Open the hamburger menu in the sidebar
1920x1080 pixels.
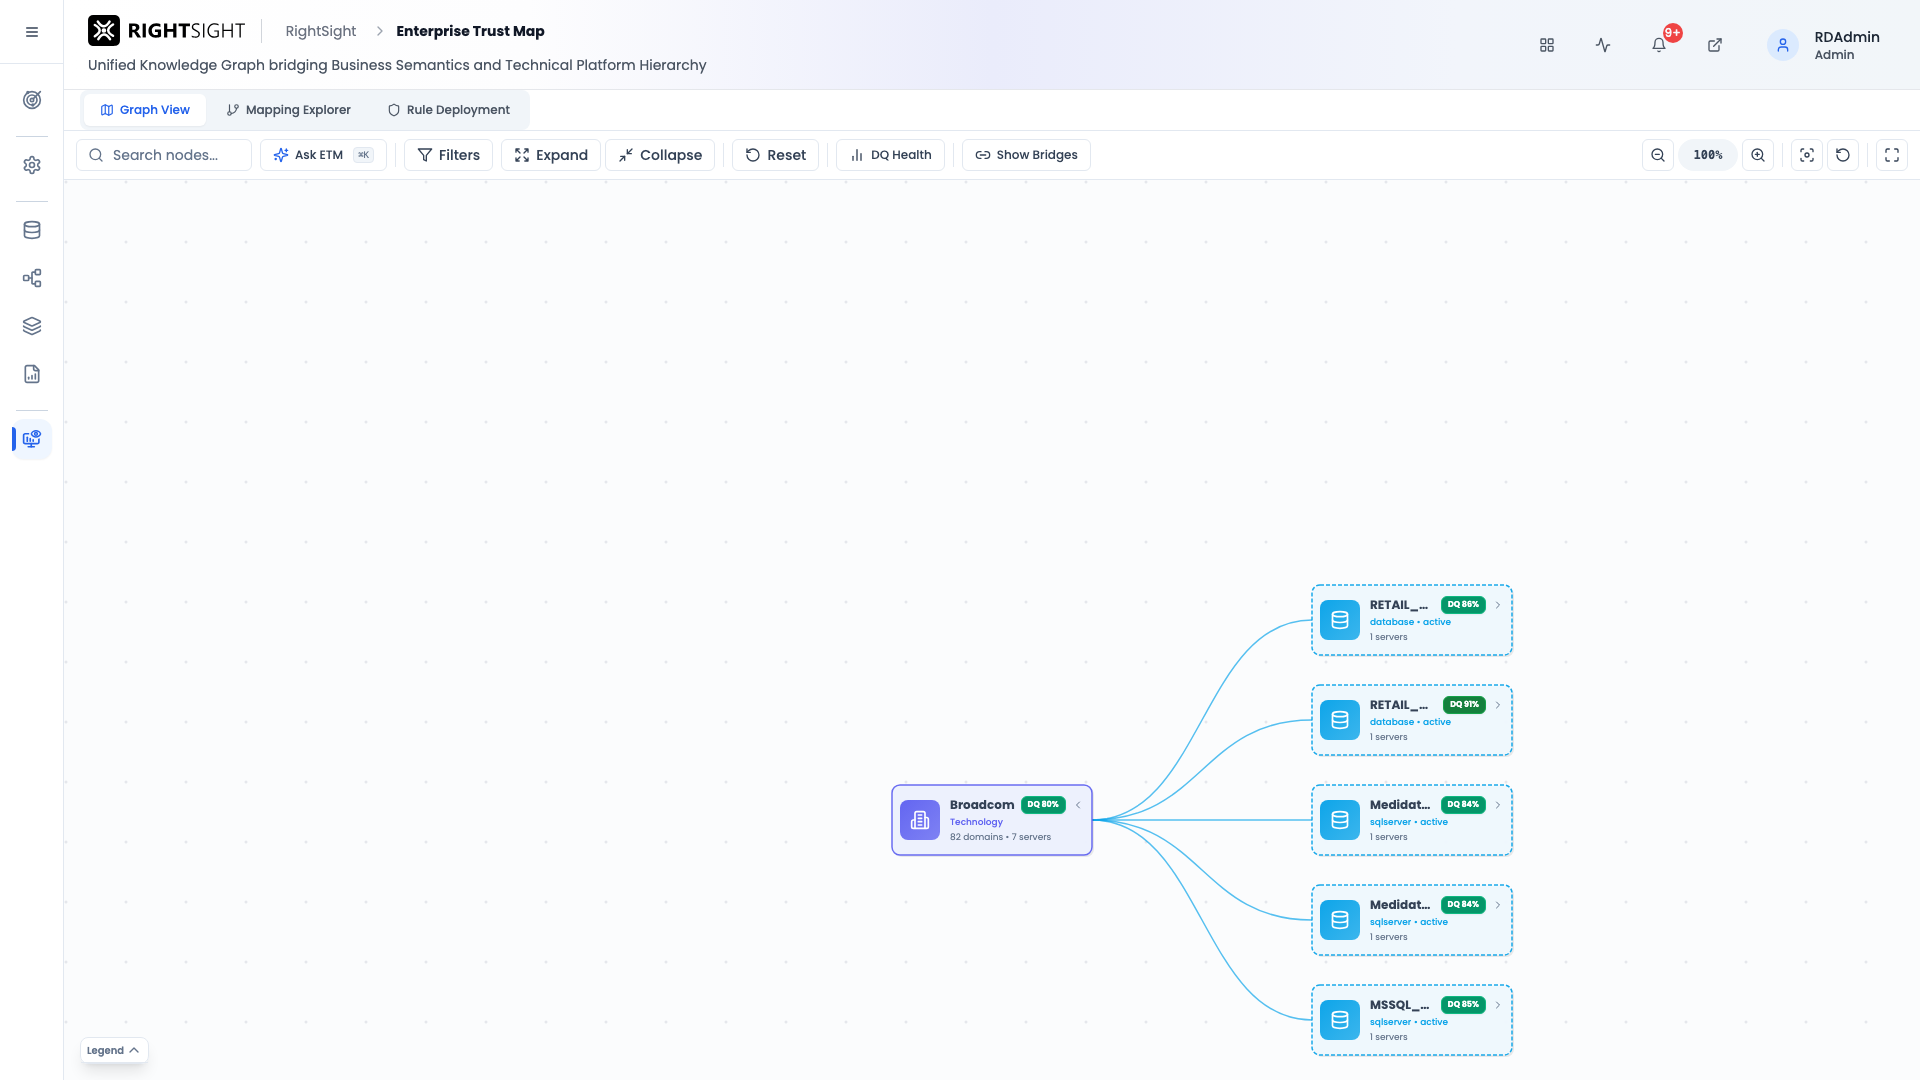(32, 32)
